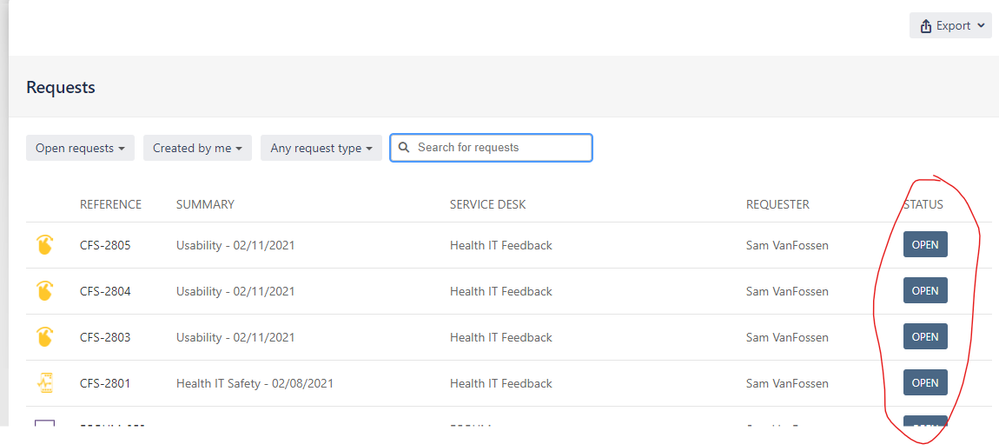Screen dimensions: 999x445
Task: Click the Reference column header
Action: pos(110,205)
